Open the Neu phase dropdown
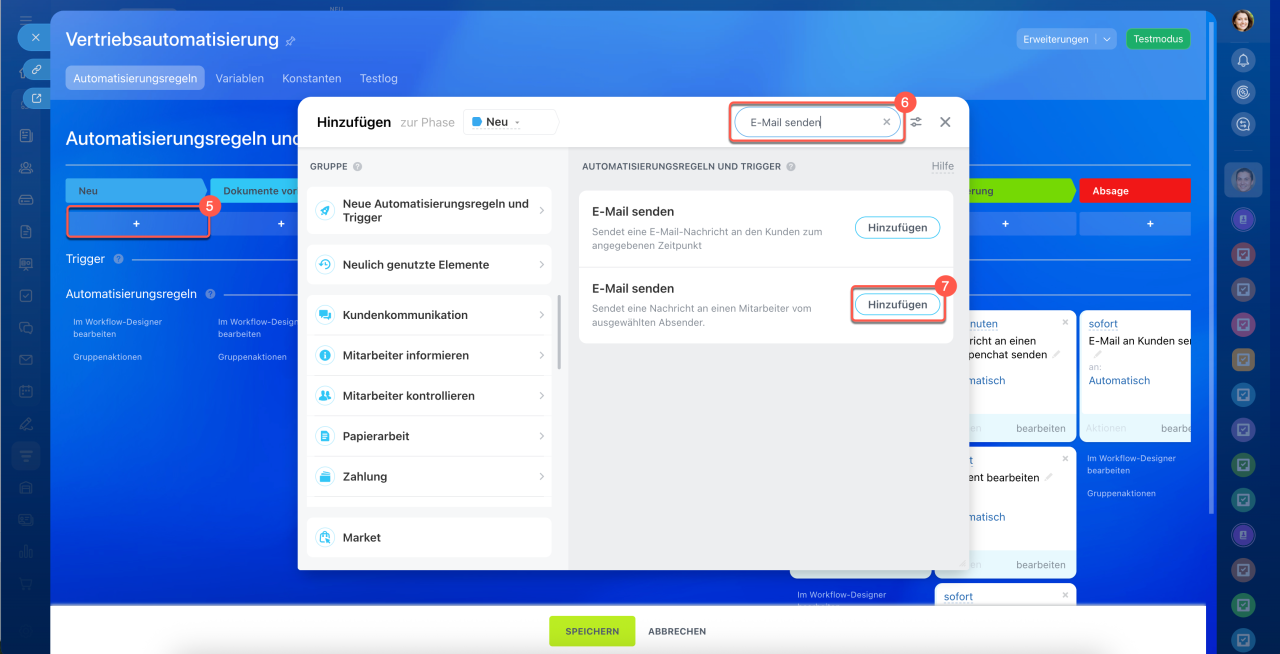 [510, 122]
